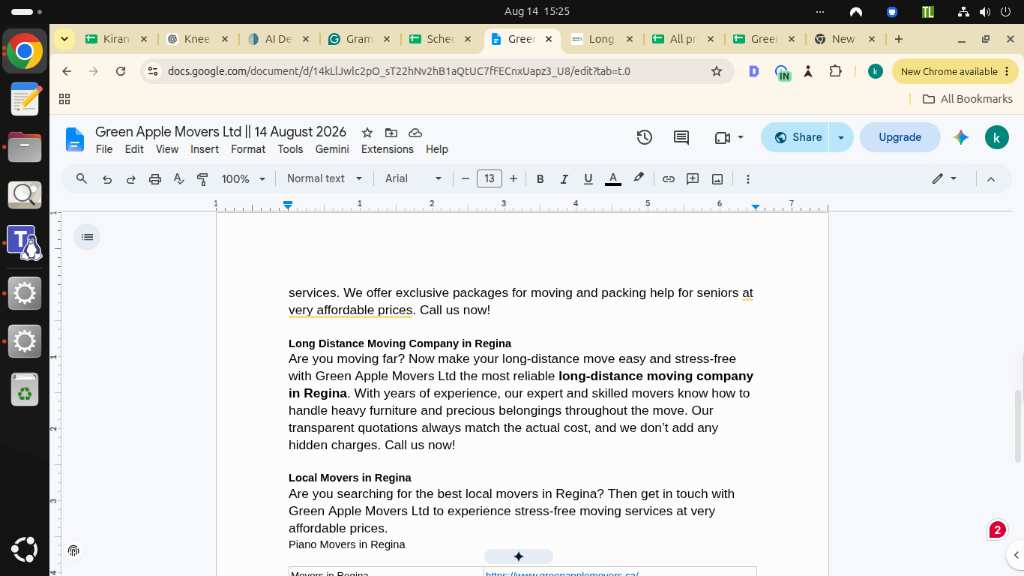The height and width of the screenshot is (576, 1024).
Task: Click the insert image icon
Action: pyautogui.click(x=717, y=179)
